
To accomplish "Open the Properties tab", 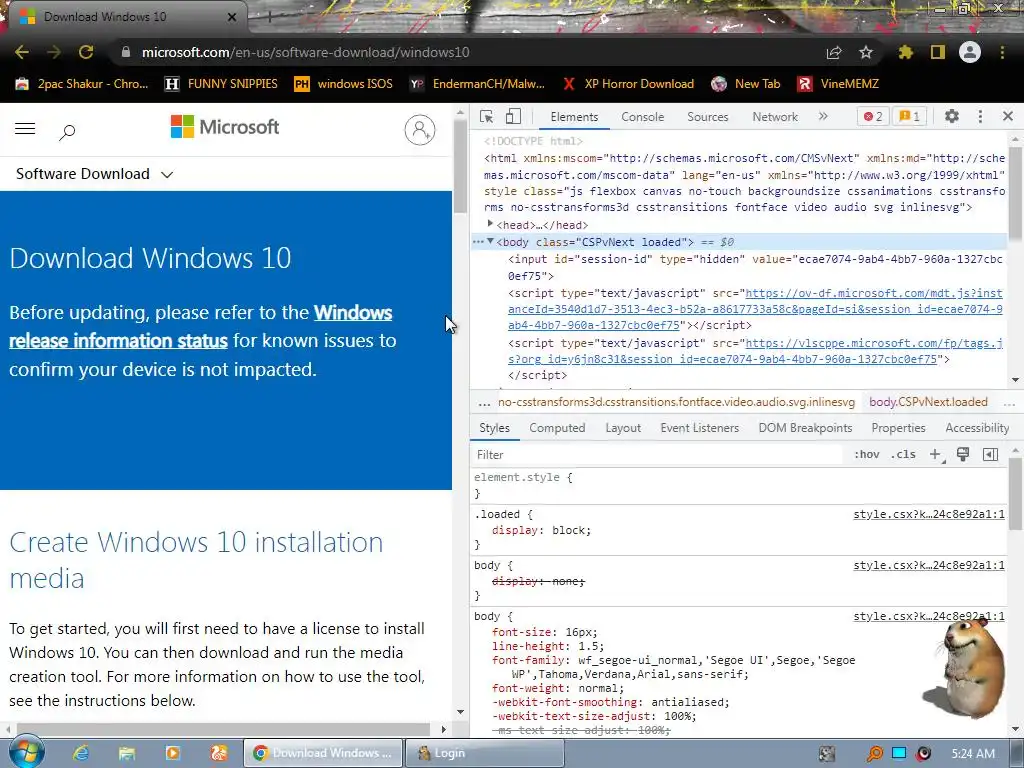I will 898,428.
